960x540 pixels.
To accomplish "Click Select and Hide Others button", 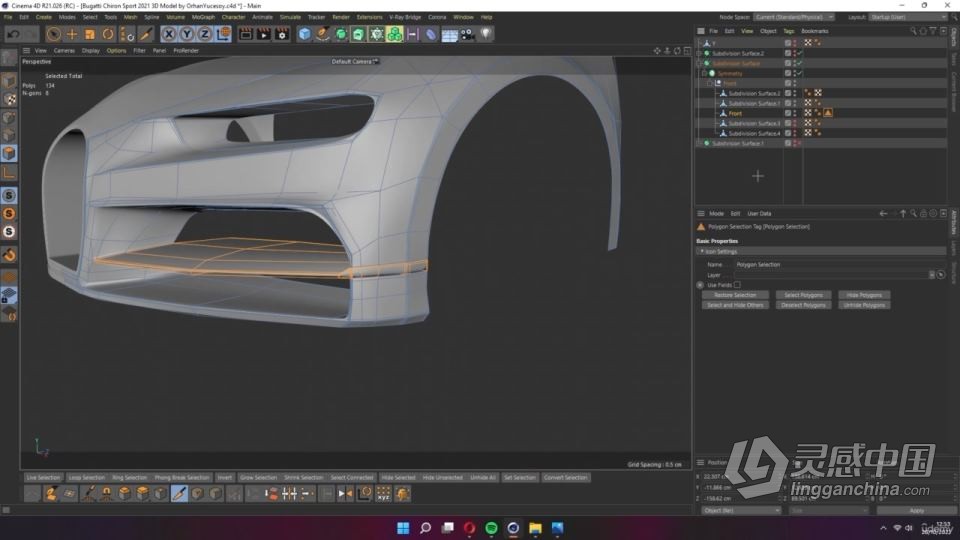I will click(735, 305).
